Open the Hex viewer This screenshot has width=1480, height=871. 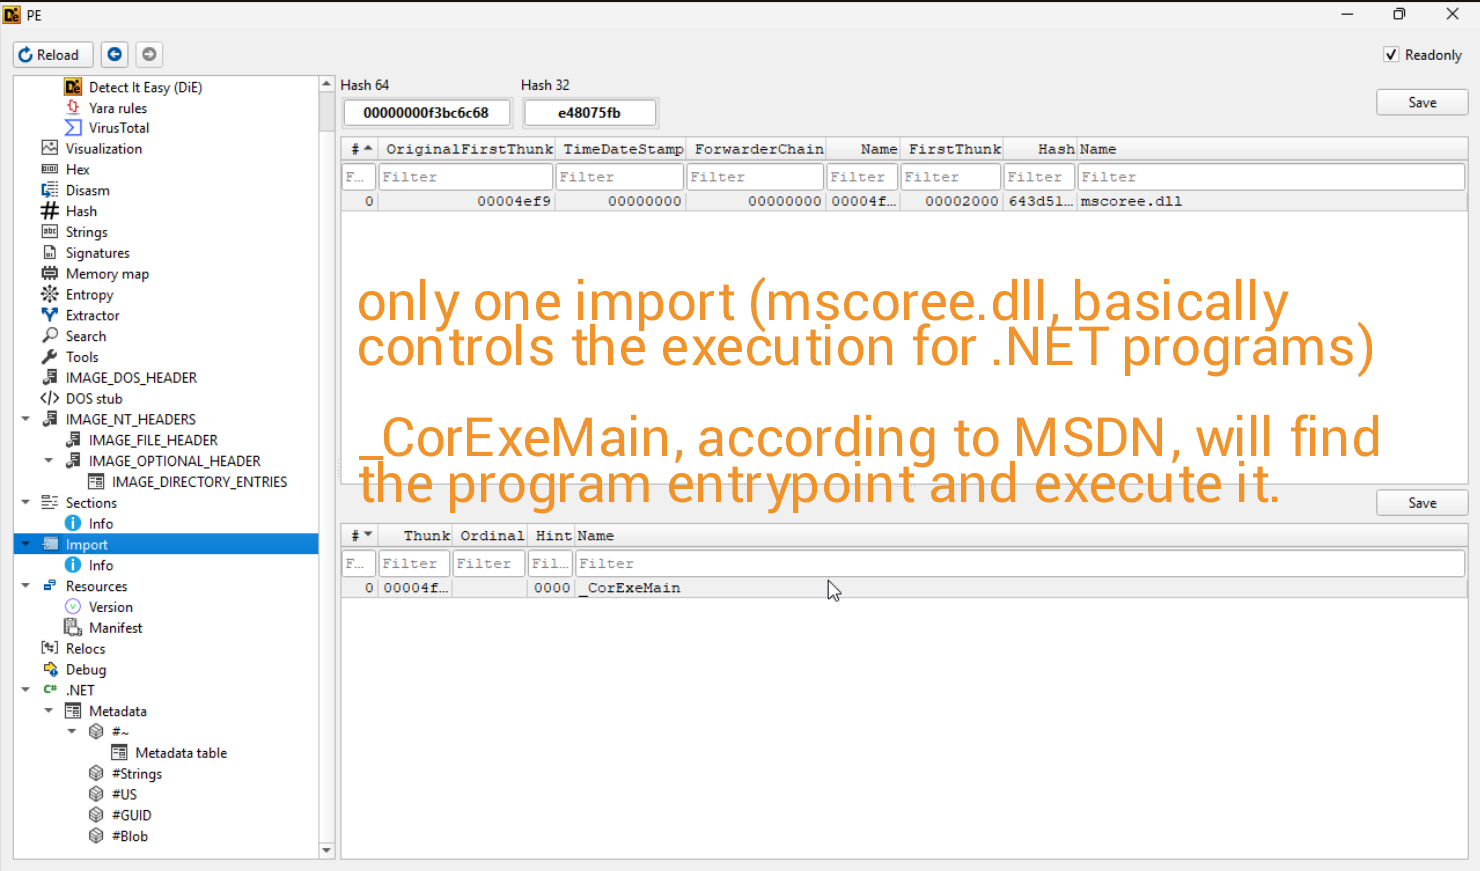click(x=77, y=169)
